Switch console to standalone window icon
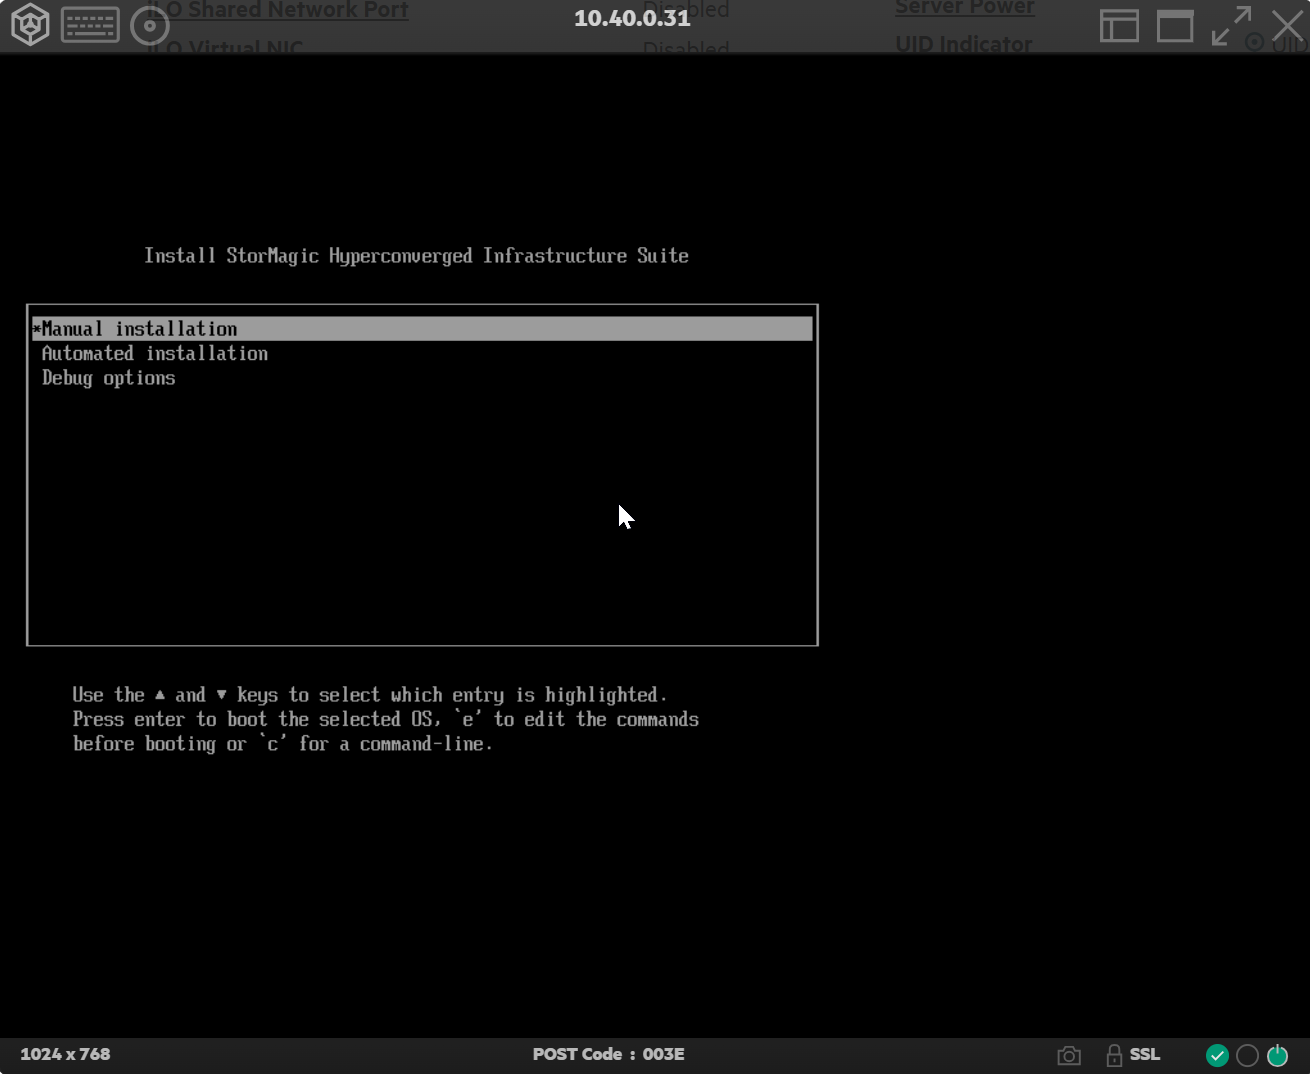 1175,25
